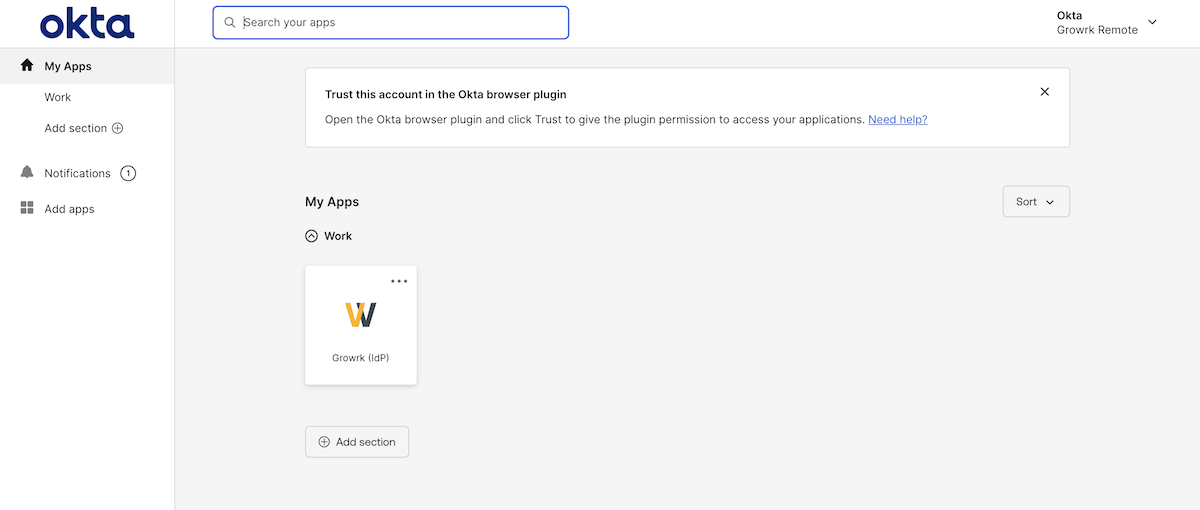Open Notifications from the sidebar

coord(77,173)
